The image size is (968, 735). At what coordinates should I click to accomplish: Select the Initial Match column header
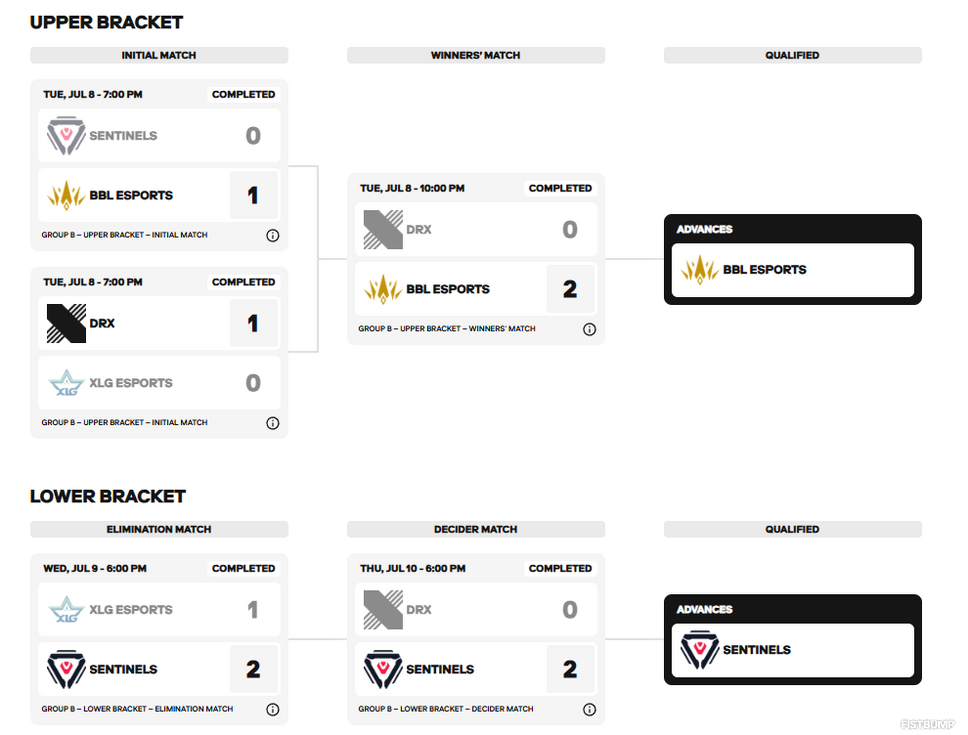(159, 55)
